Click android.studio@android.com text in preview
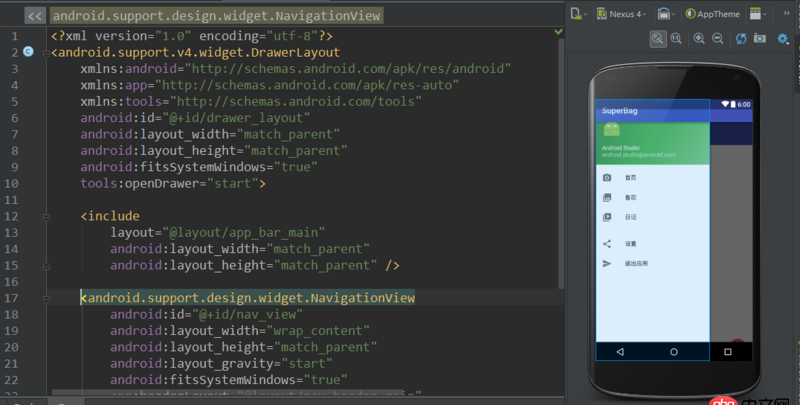This screenshot has width=800, height=405. click(638, 155)
